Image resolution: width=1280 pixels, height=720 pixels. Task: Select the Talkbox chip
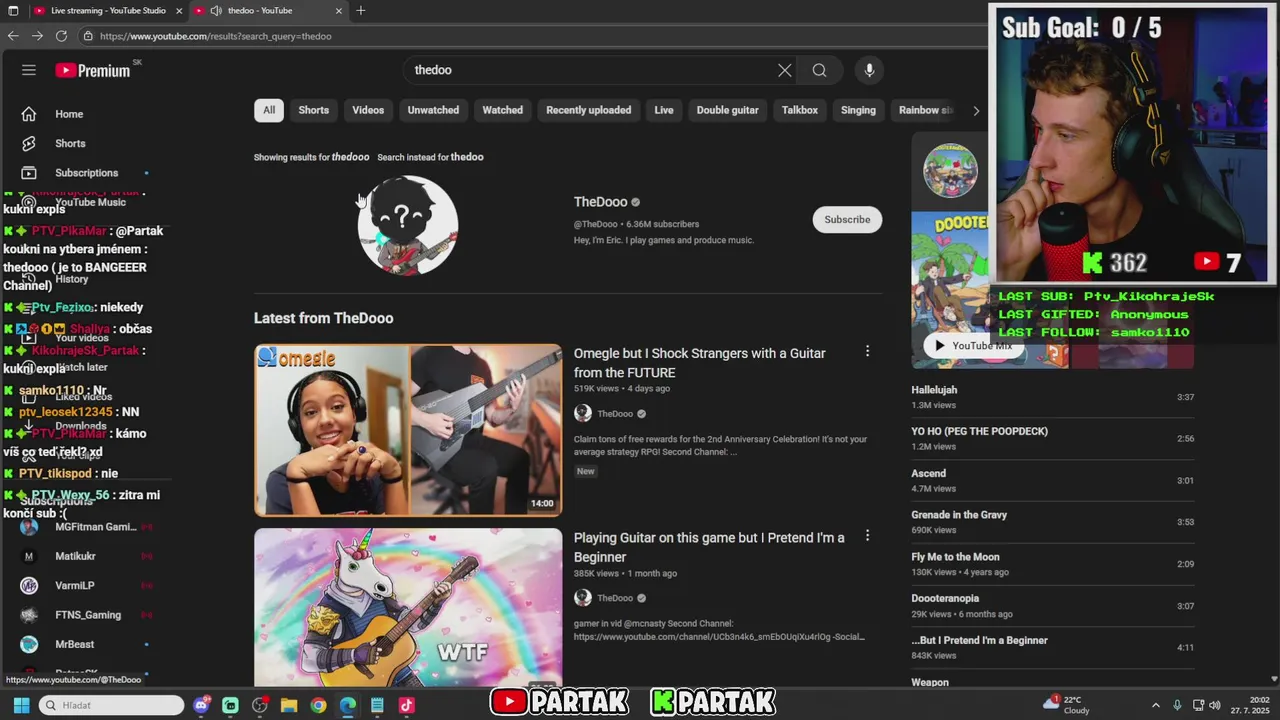point(799,110)
